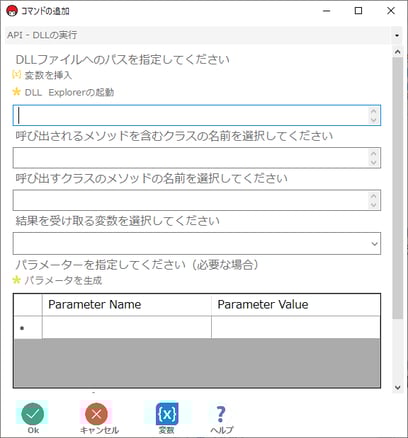Click the 変数を挿入 insert variable icon
The height and width of the screenshot is (438, 408).
16,75
